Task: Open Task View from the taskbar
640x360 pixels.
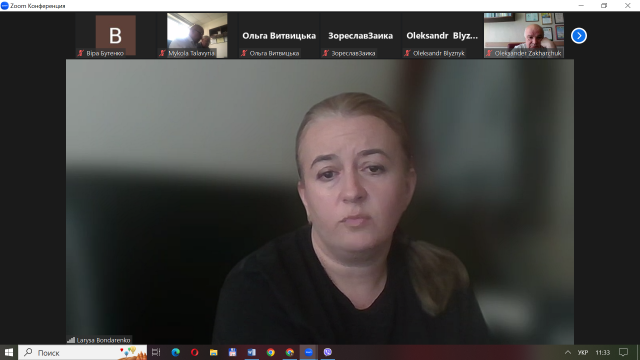Action: (156, 352)
